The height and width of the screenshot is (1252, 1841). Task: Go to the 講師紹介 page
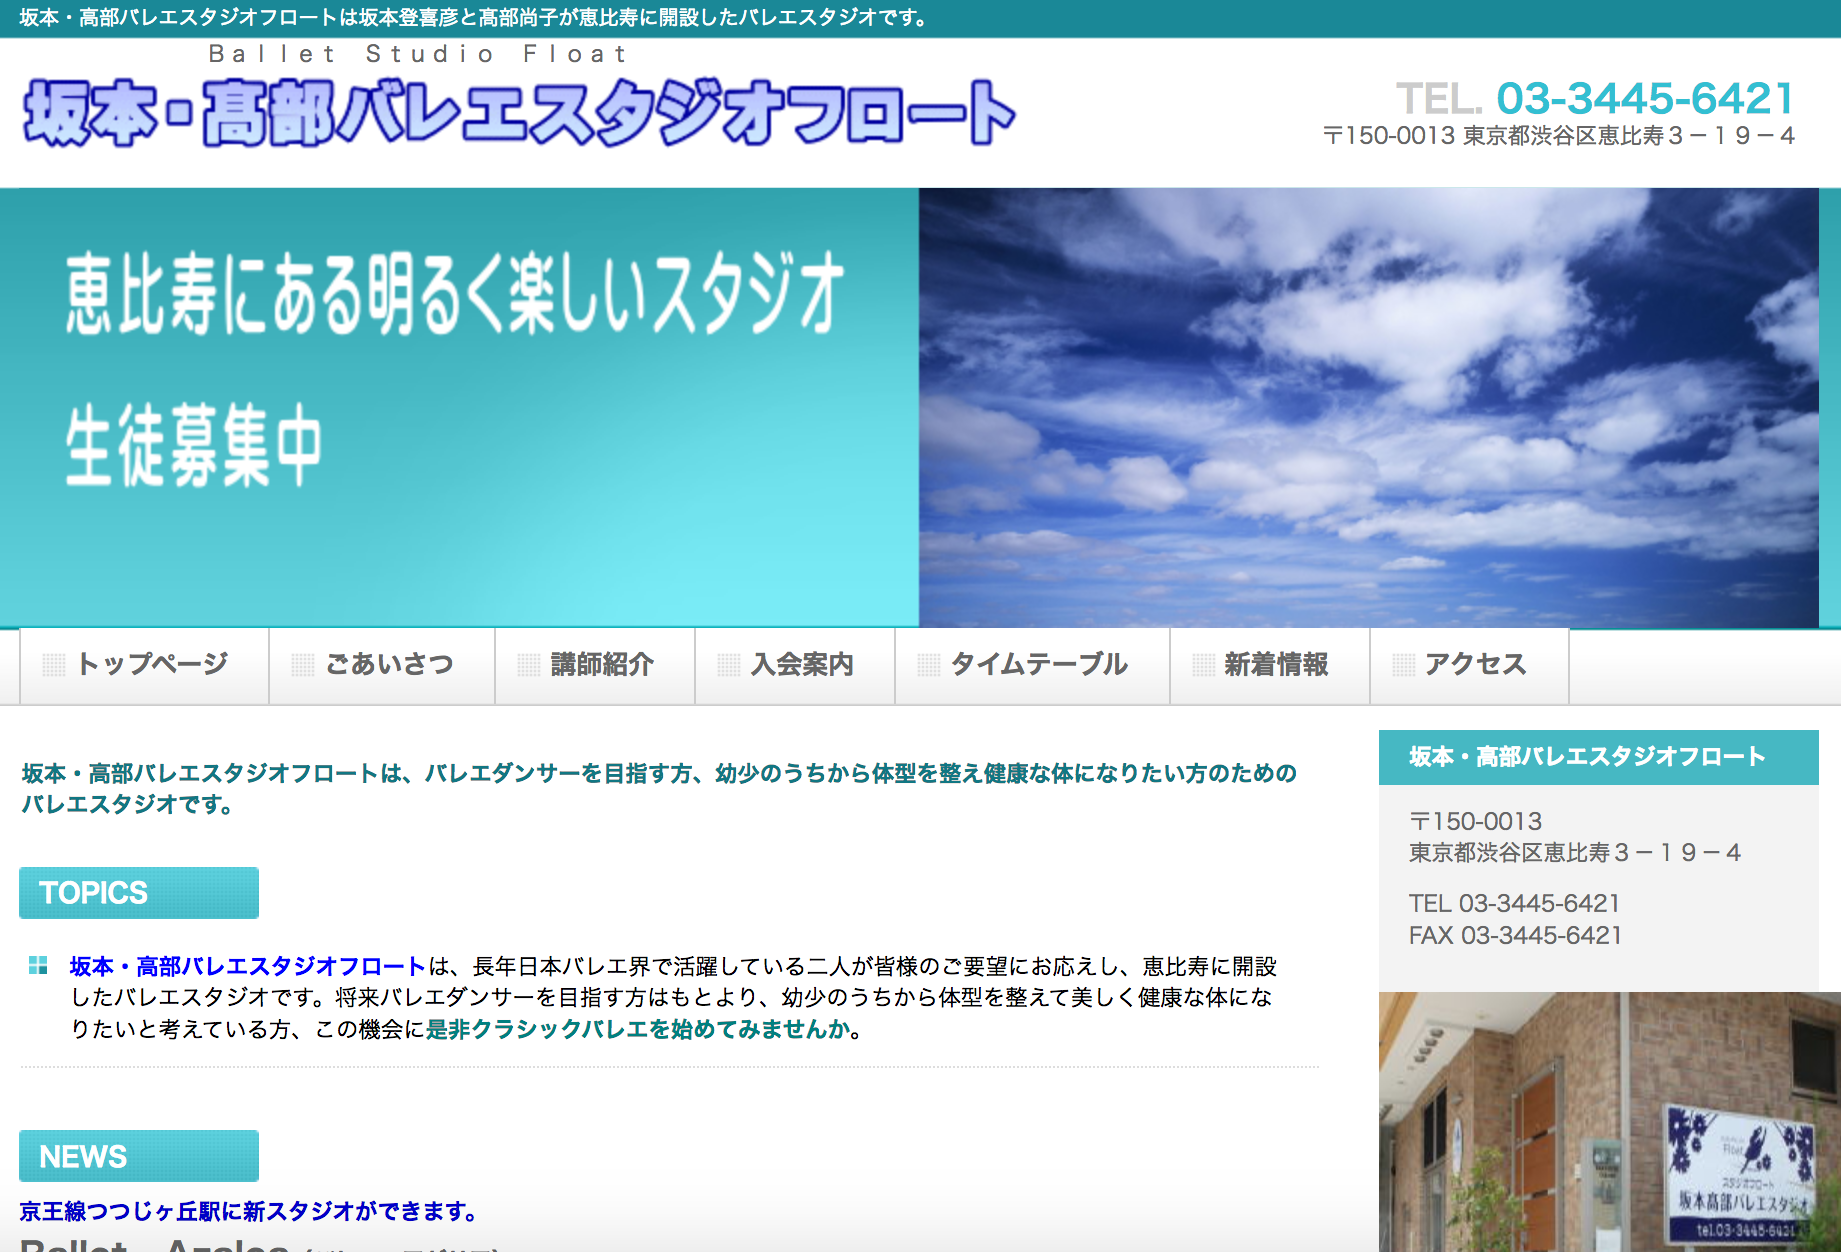pyautogui.click(x=595, y=666)
